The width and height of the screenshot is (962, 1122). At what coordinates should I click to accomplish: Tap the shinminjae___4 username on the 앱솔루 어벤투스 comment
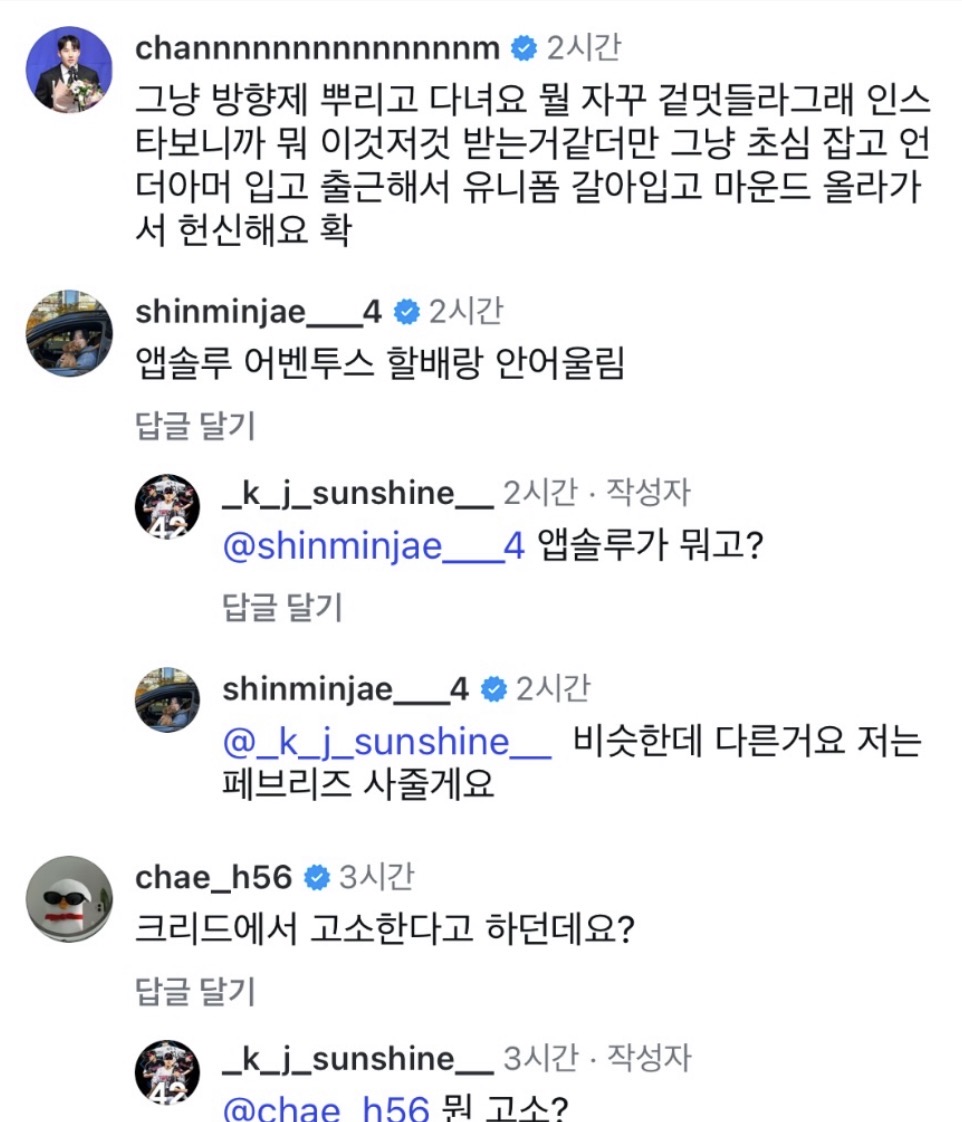[258, 313]
